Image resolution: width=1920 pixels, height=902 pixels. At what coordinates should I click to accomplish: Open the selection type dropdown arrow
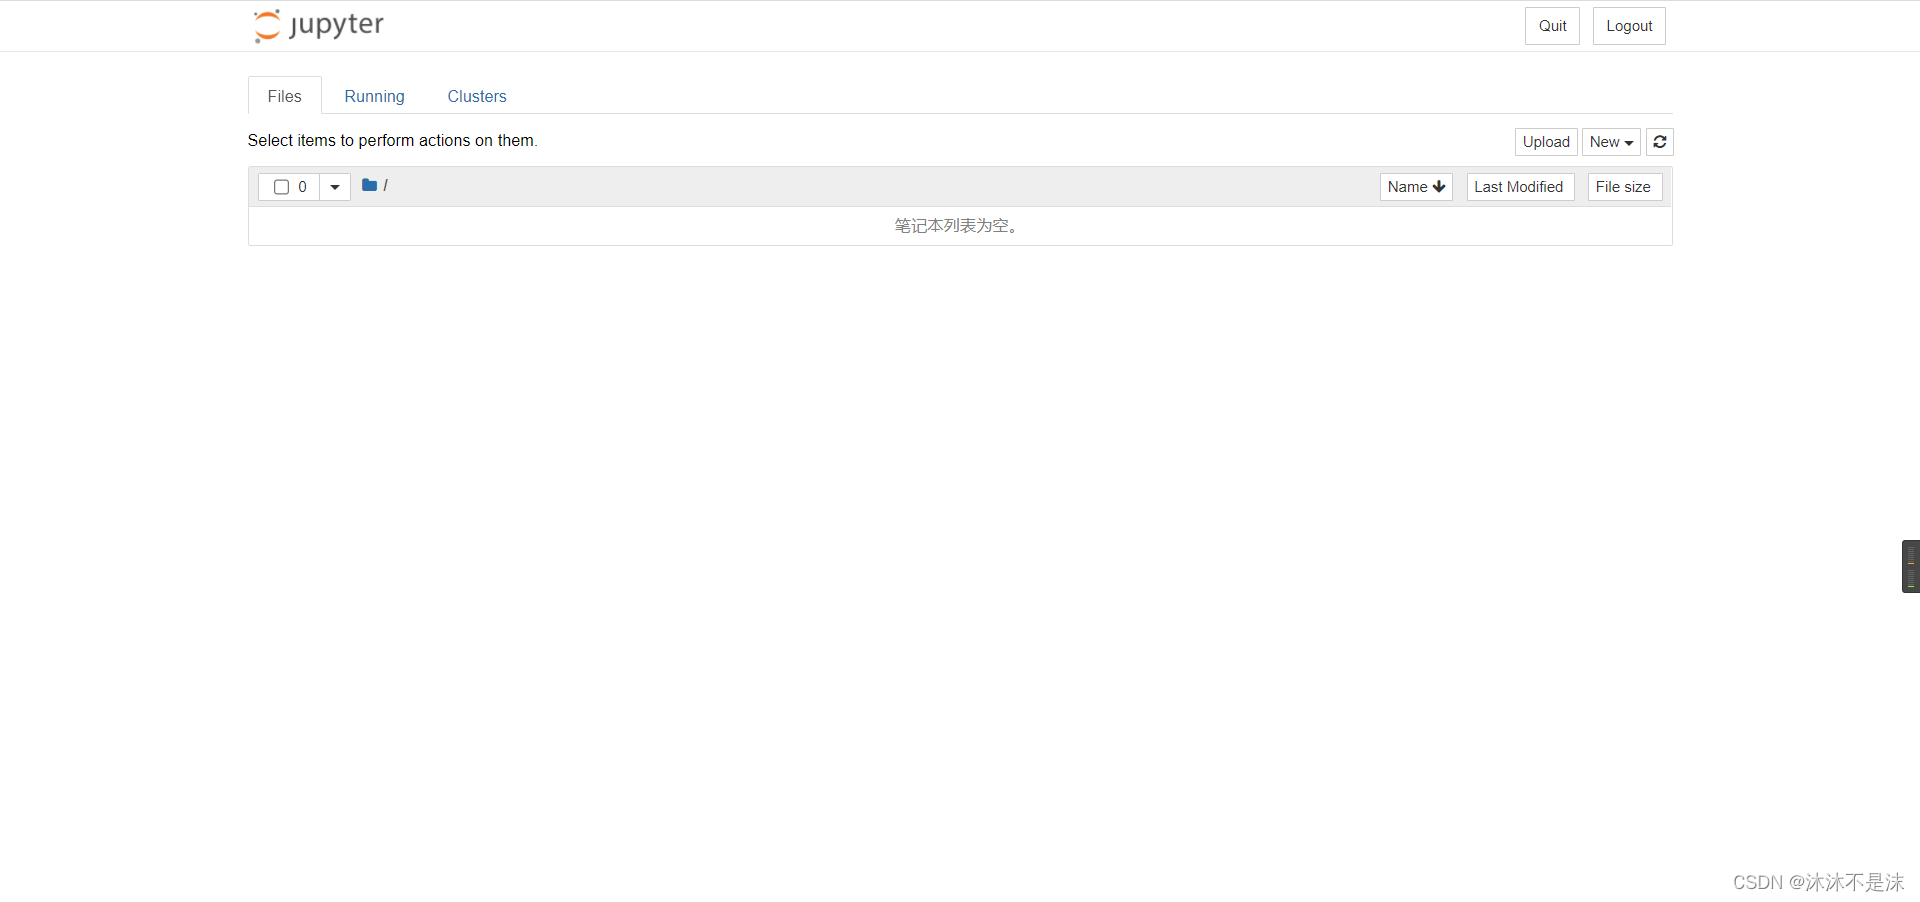[335, 187]
